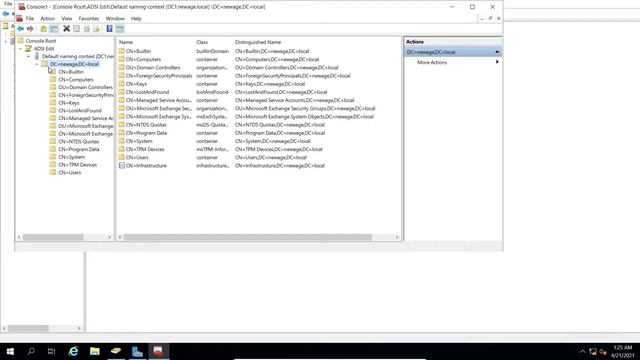Select CN=System in the console tree

point(71,157)
